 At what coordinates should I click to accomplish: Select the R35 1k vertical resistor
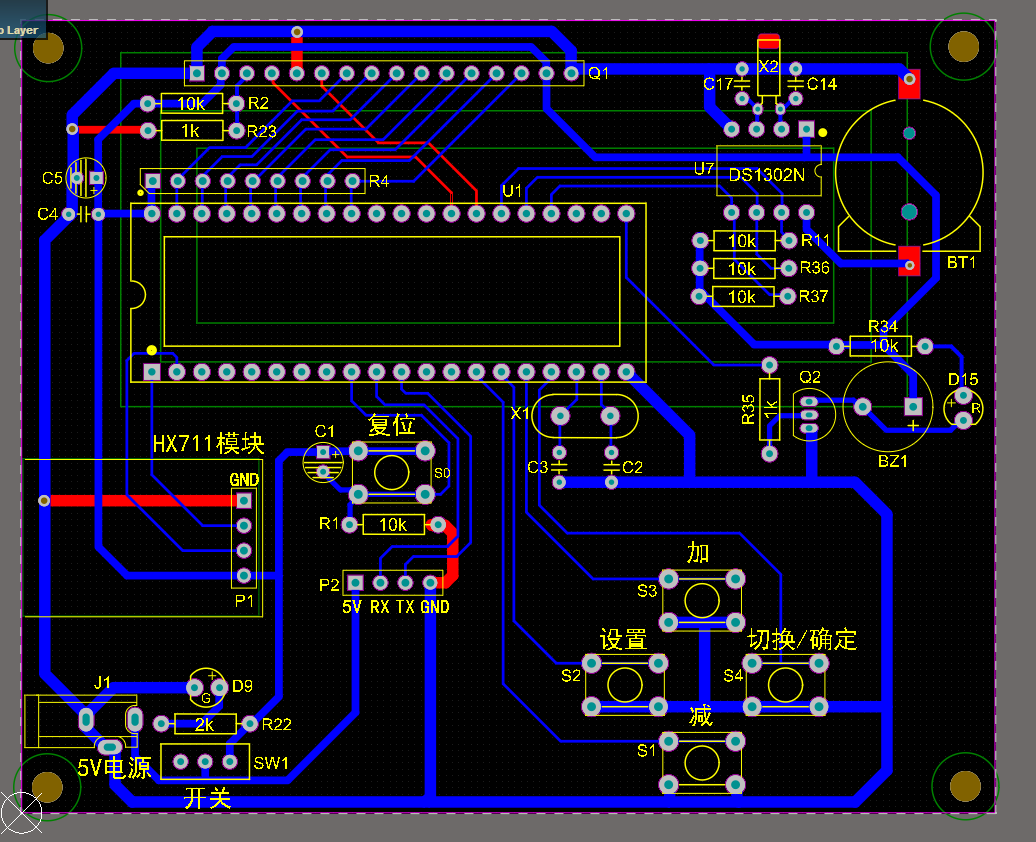(x=770, y=409)
